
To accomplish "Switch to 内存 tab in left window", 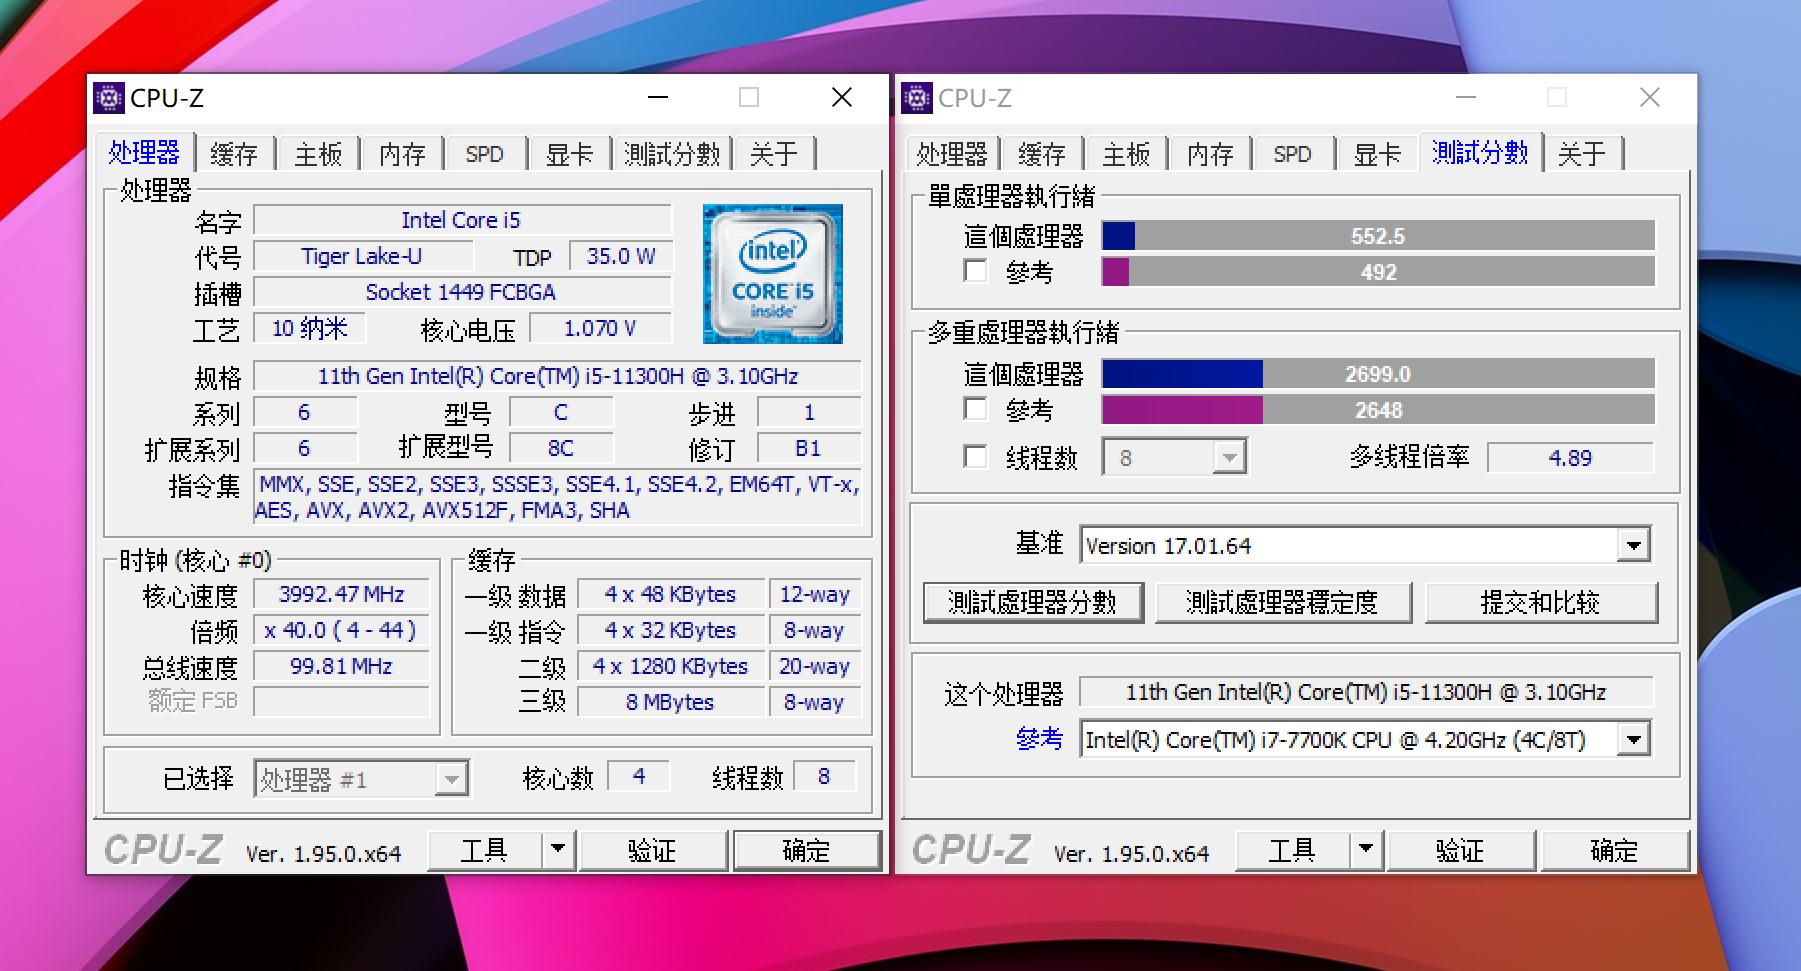I will (x=402, y=154).
